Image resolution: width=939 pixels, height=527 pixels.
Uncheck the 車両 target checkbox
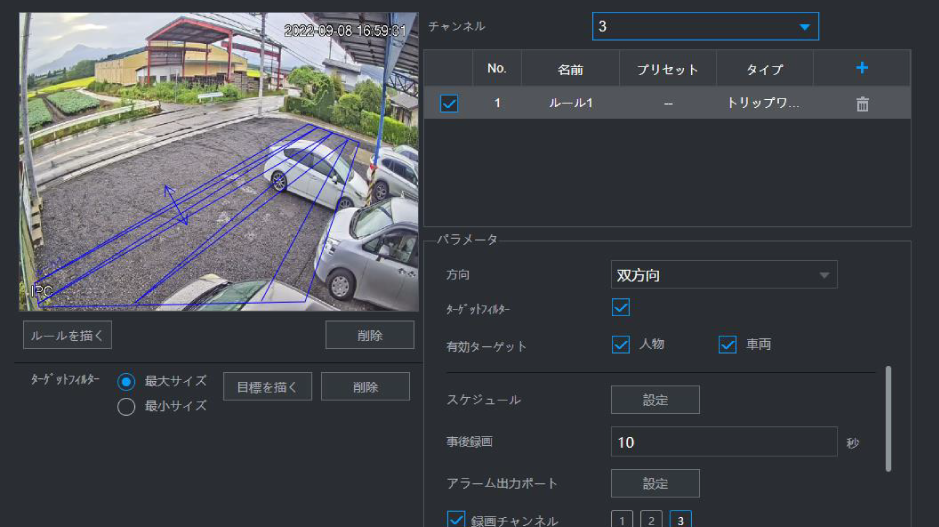tap(727, 345)
